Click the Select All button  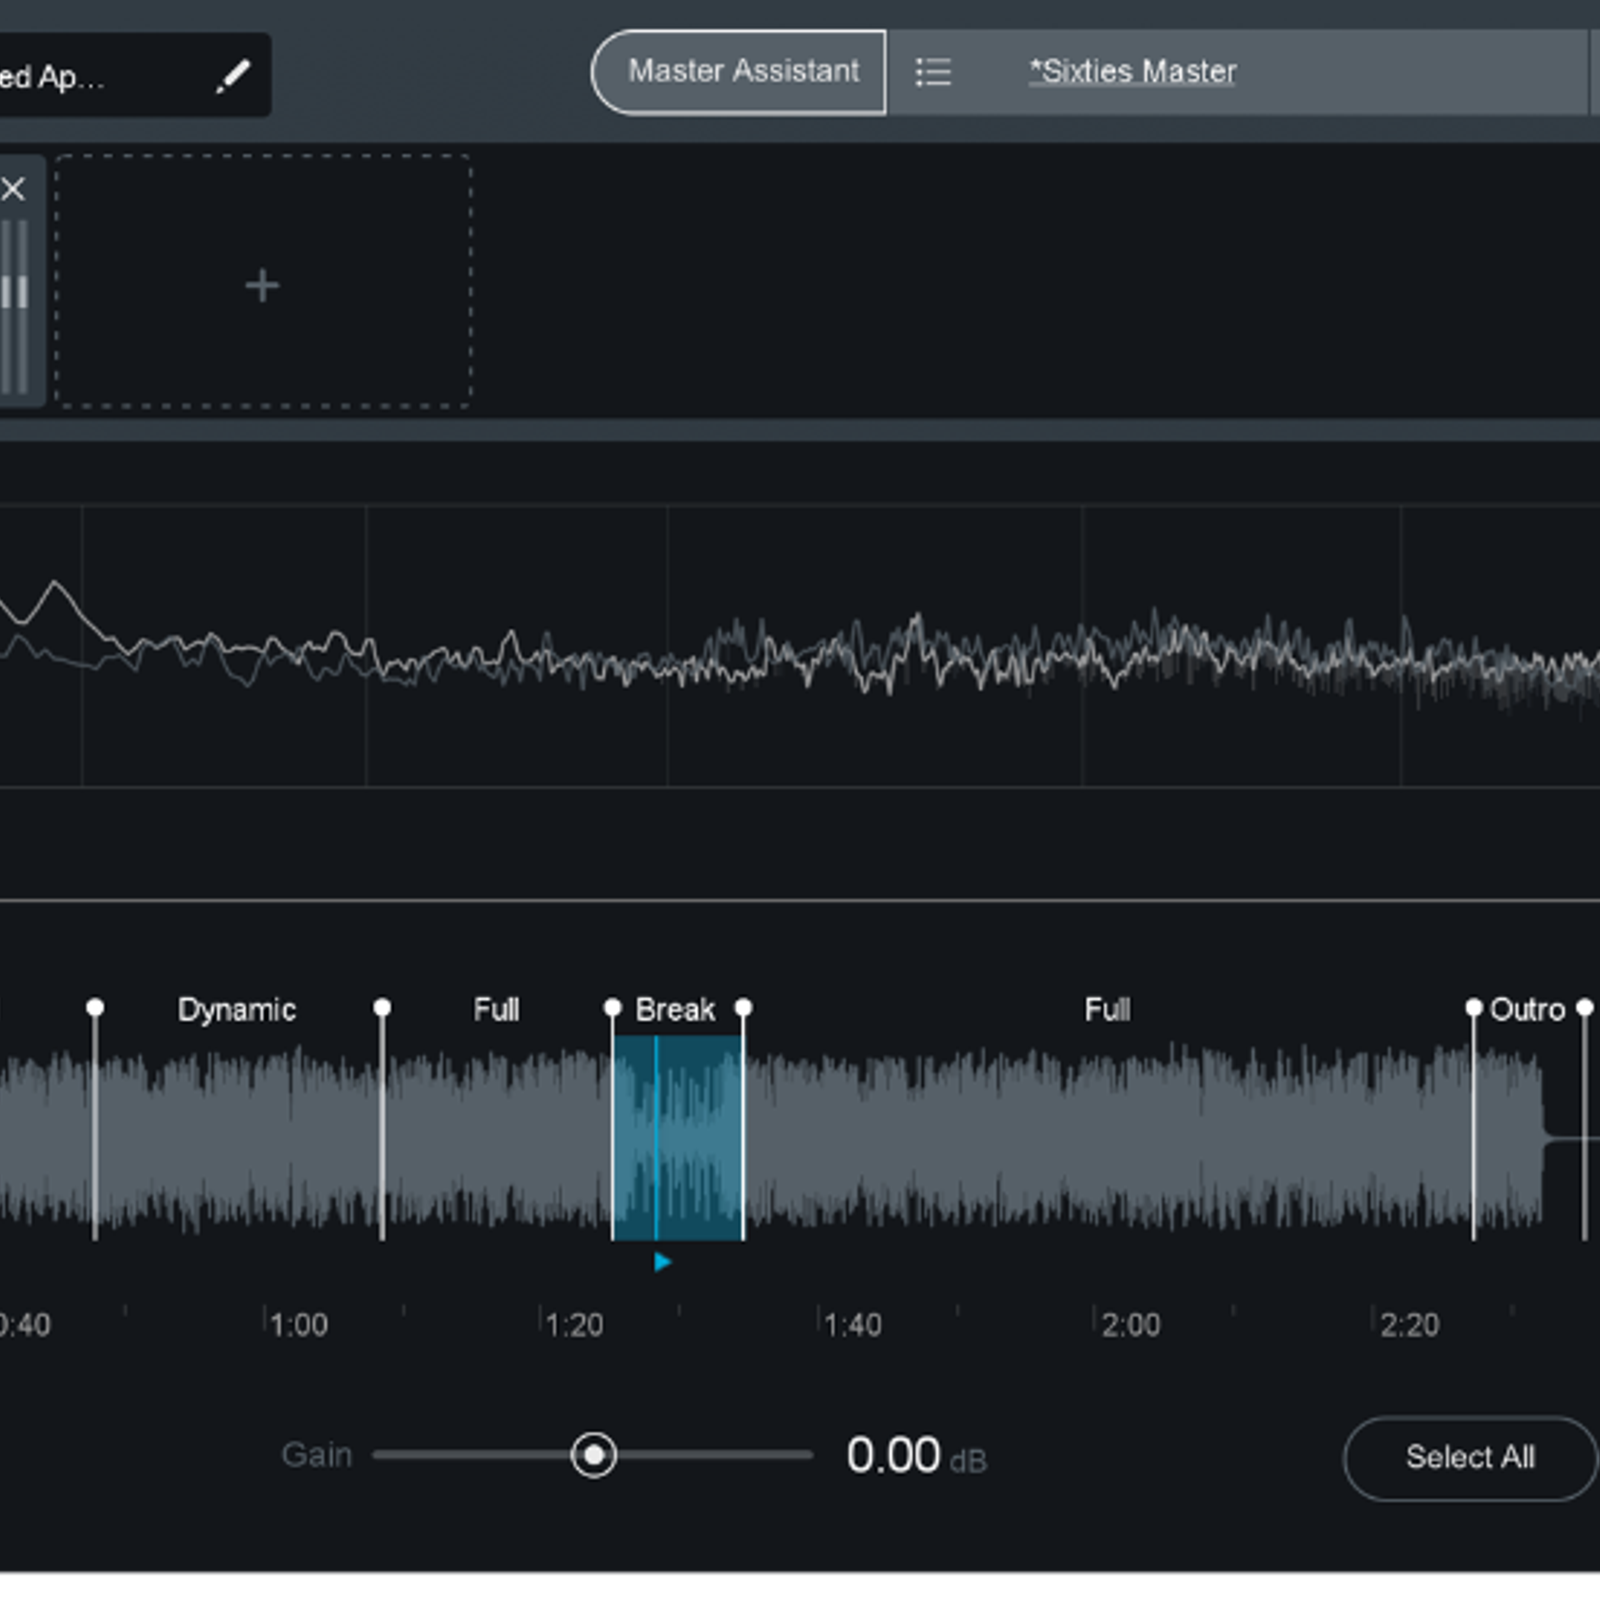1470,1458
